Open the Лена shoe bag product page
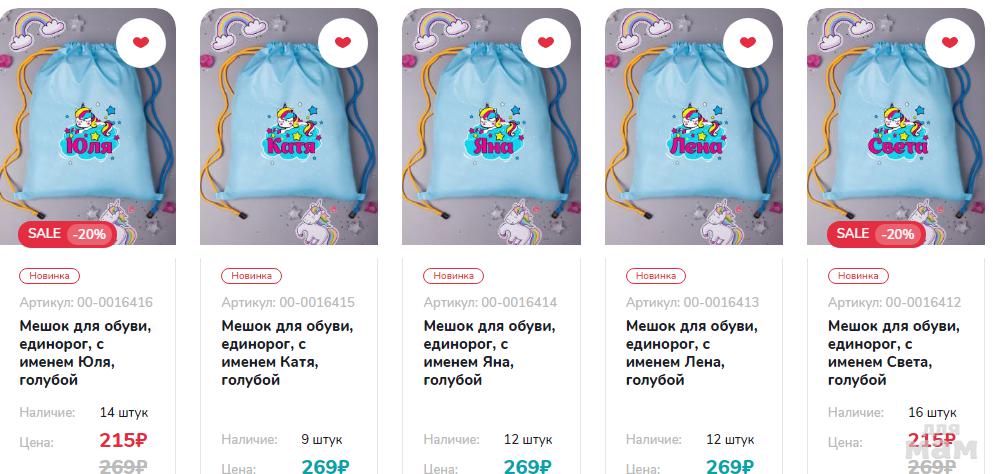The width and height of the screenshot is (993, 474). click(x=692, y=354)
